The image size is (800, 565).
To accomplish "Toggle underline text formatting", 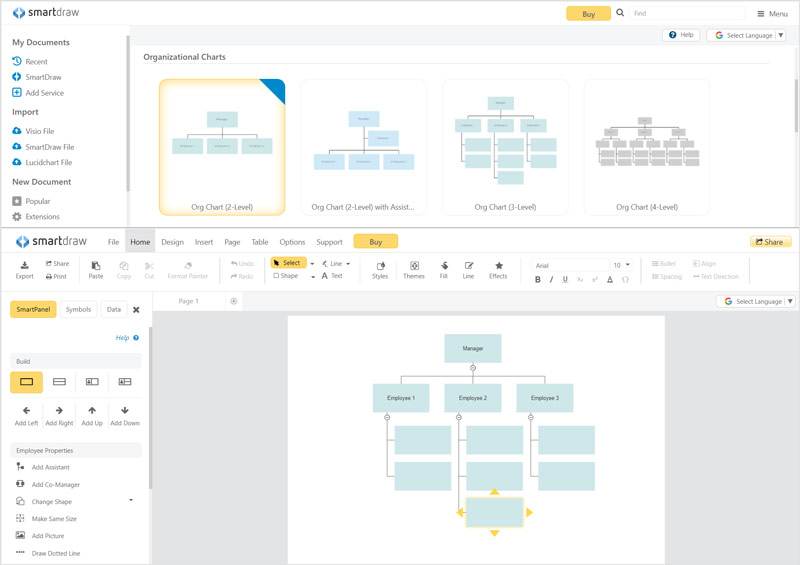I will 565,280.
